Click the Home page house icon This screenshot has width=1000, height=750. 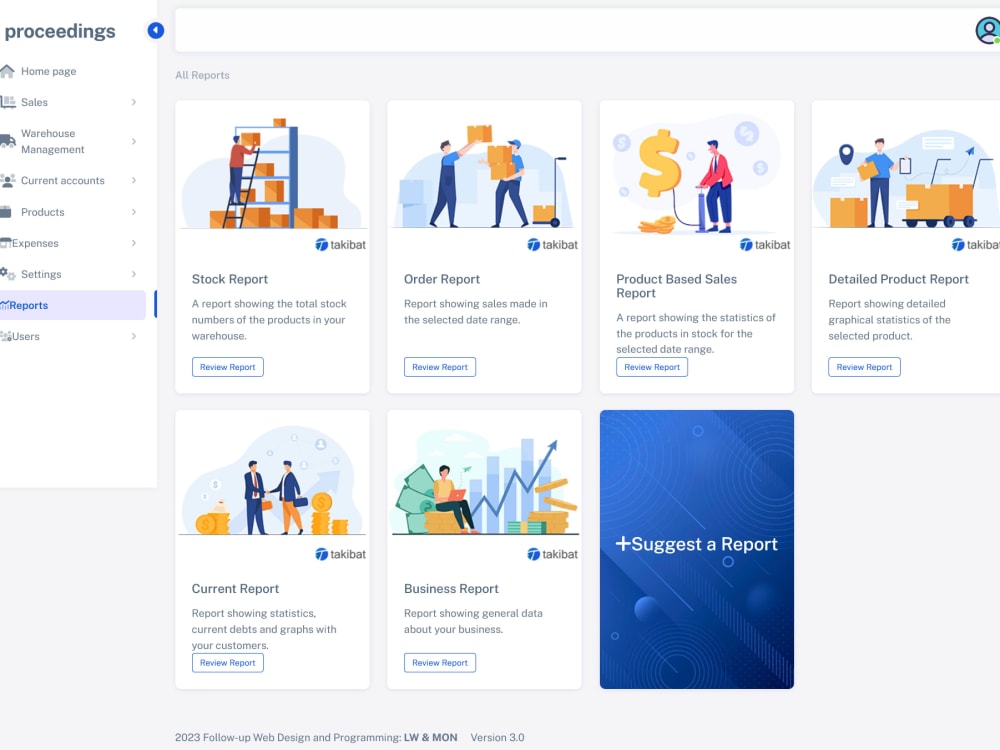click(x=7, y=71)
